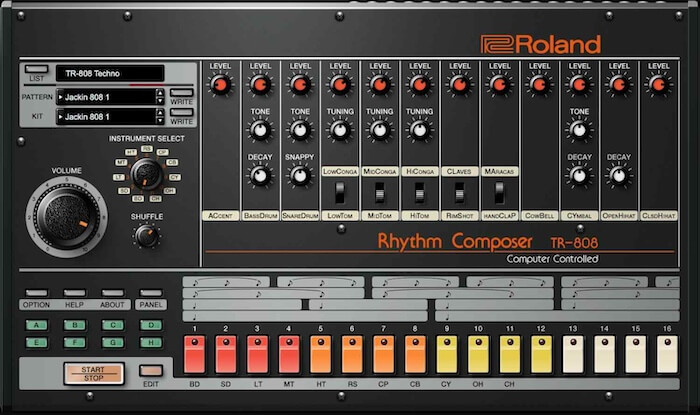Click the Bass Drum Level knob
Image resolution: width=700 pixels, height=415 pixels.
click(260, 86)
